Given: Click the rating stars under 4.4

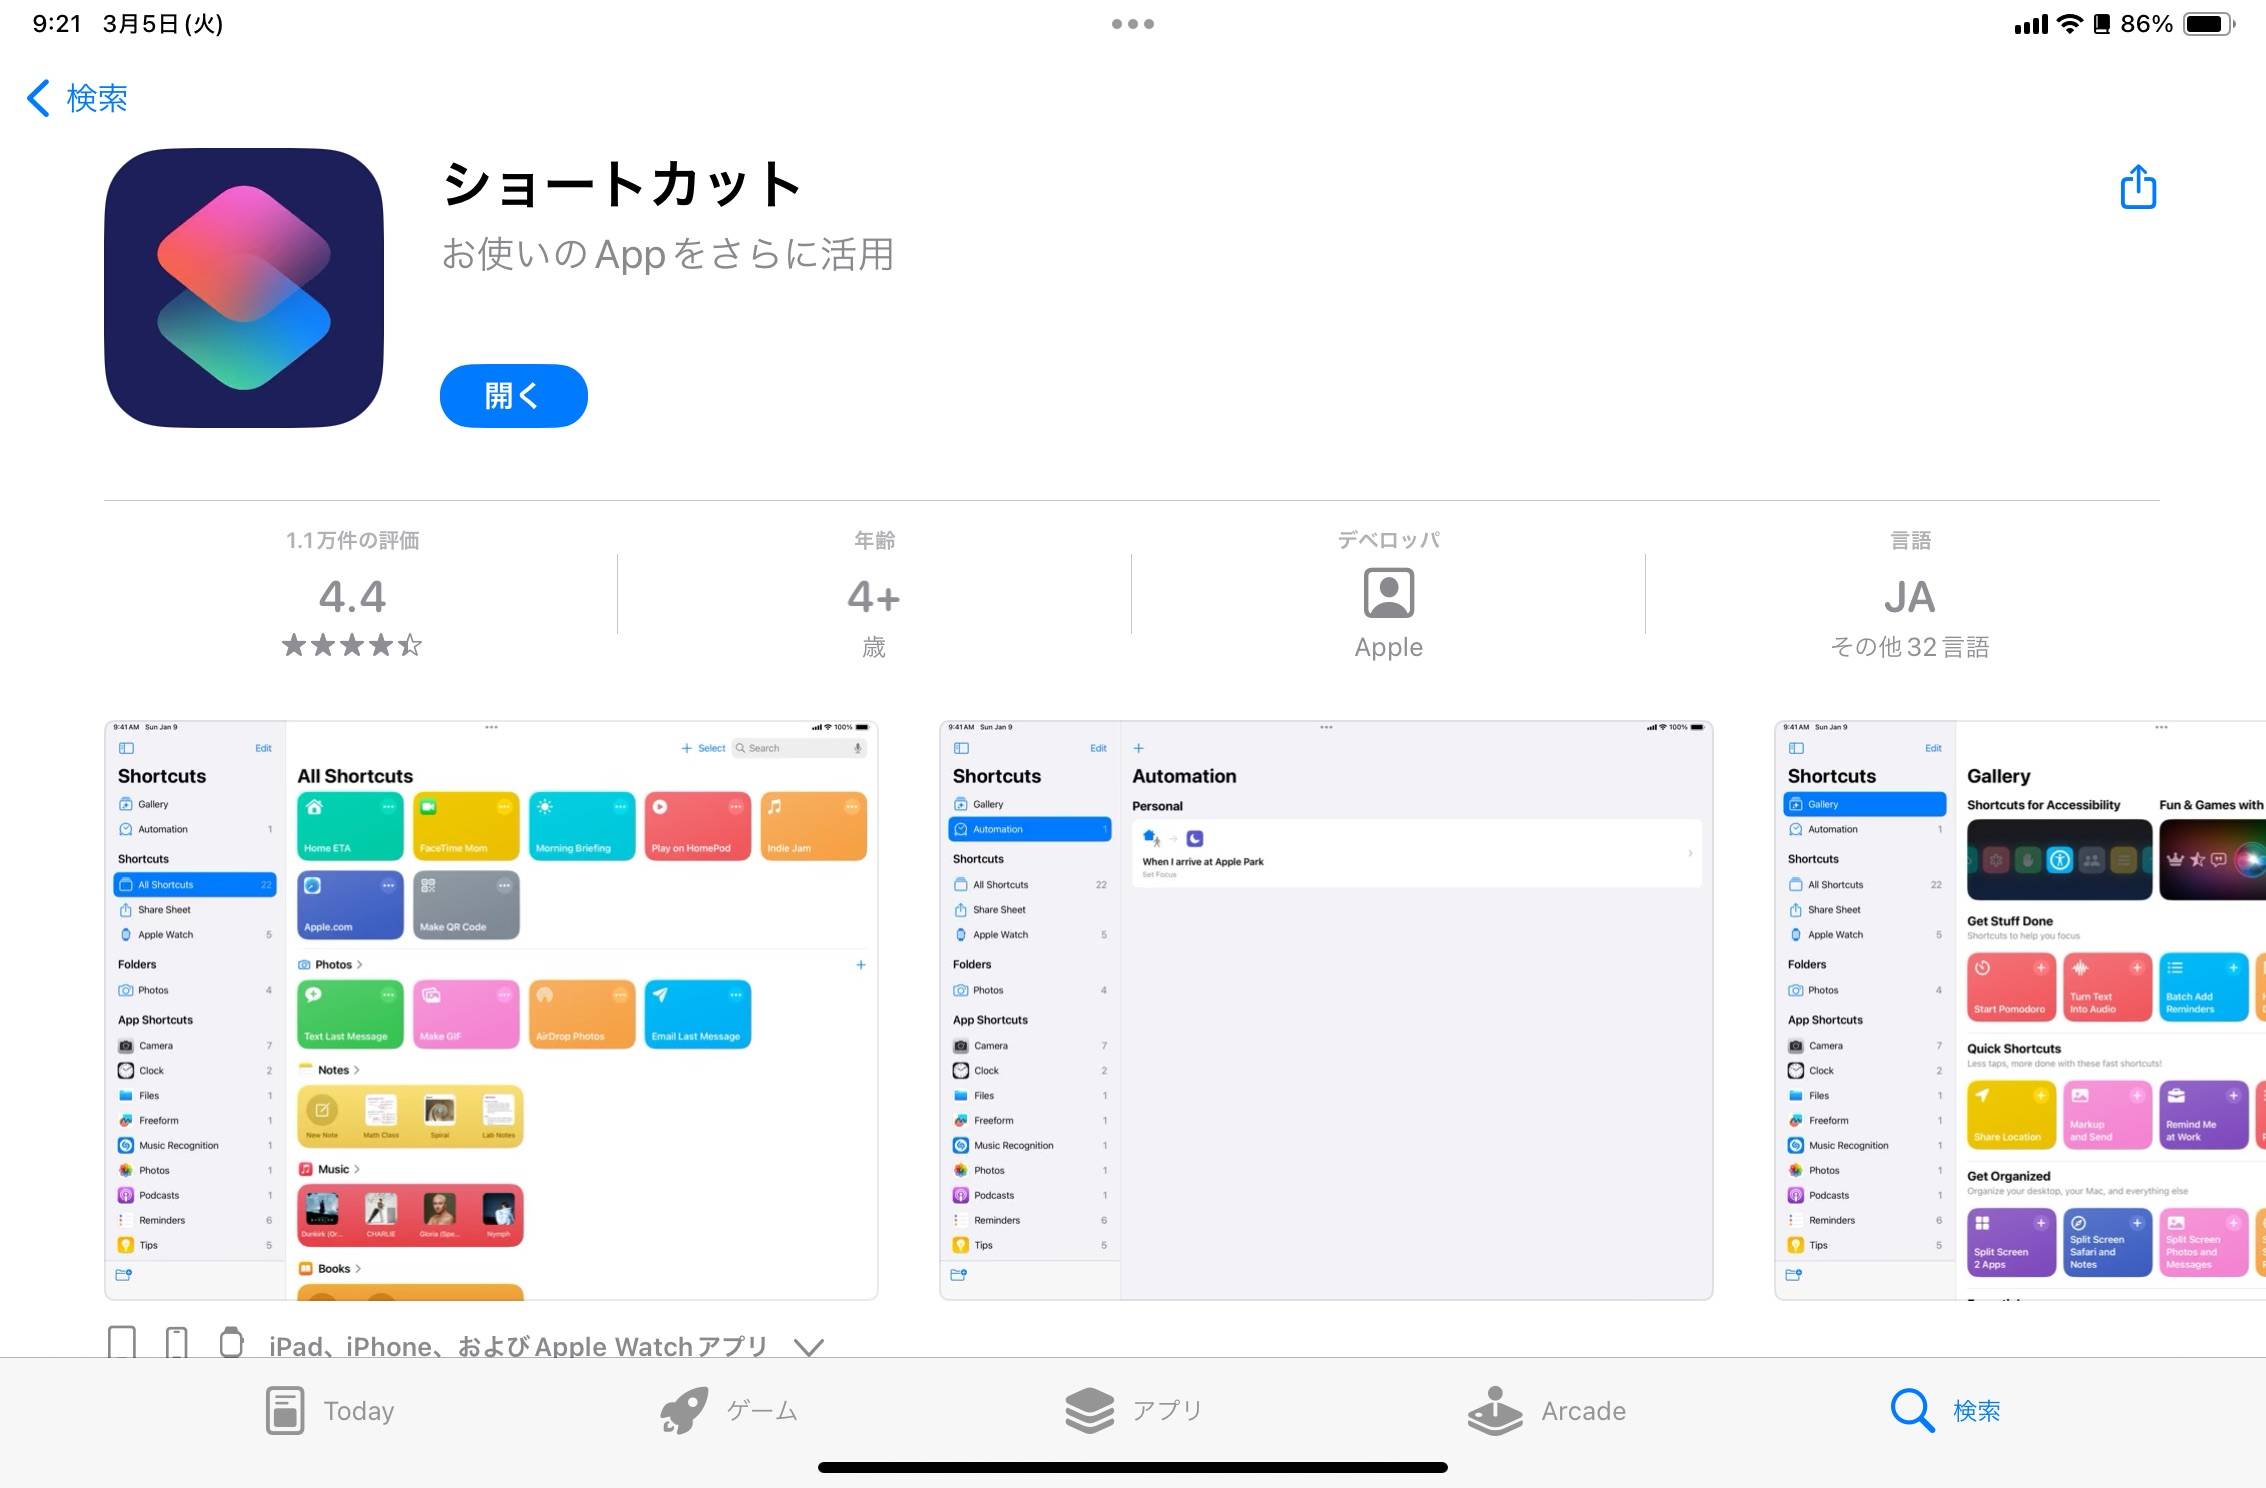Looking at the screenshot, I should (x=352, y=645).
